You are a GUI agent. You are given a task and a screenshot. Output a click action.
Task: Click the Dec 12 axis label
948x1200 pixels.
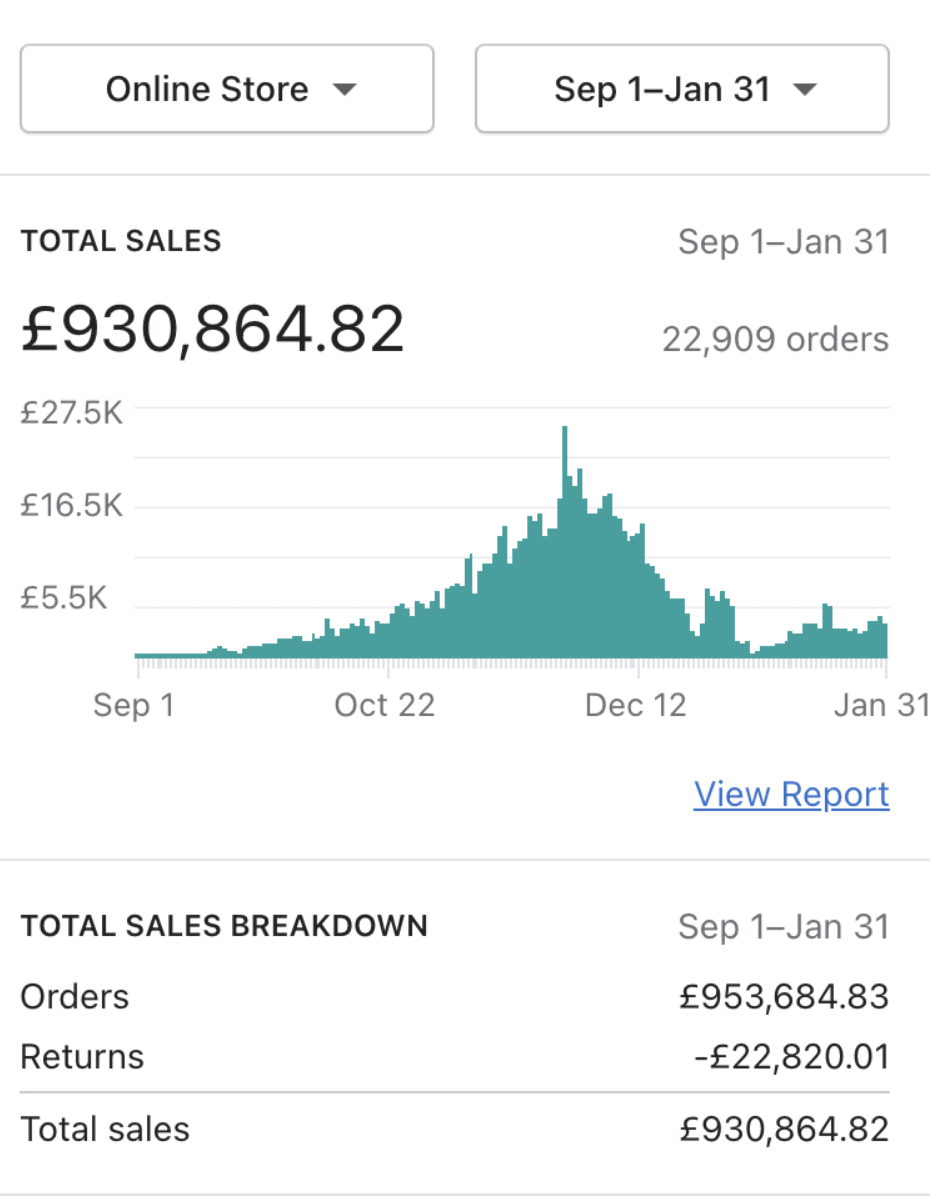click(636, 705)
